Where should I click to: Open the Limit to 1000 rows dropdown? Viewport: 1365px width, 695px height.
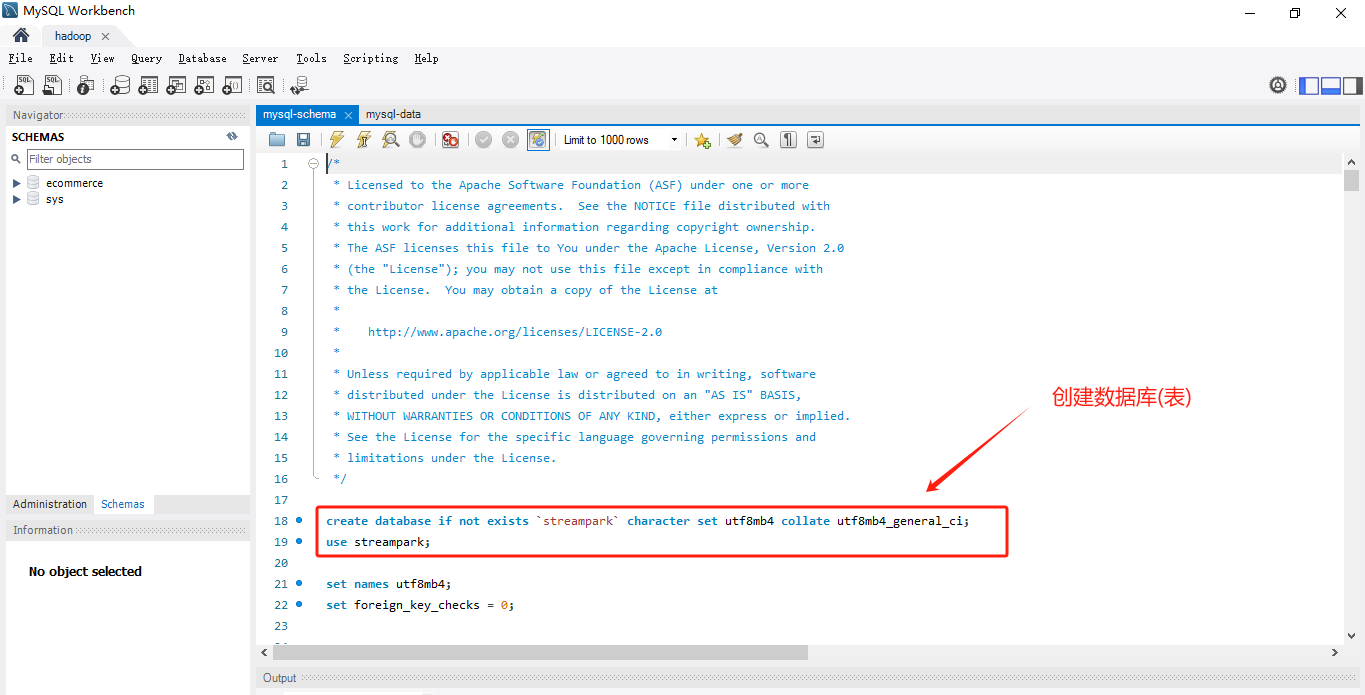point(621,140)
